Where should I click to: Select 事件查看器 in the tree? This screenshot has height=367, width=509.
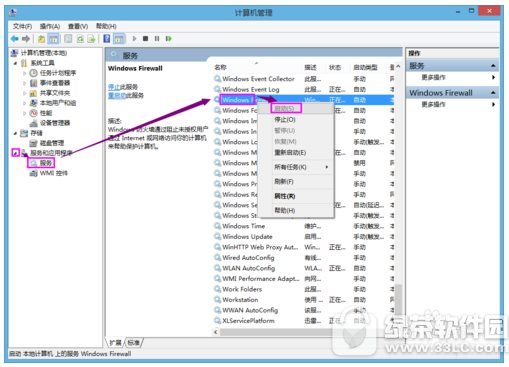(55, 83)
